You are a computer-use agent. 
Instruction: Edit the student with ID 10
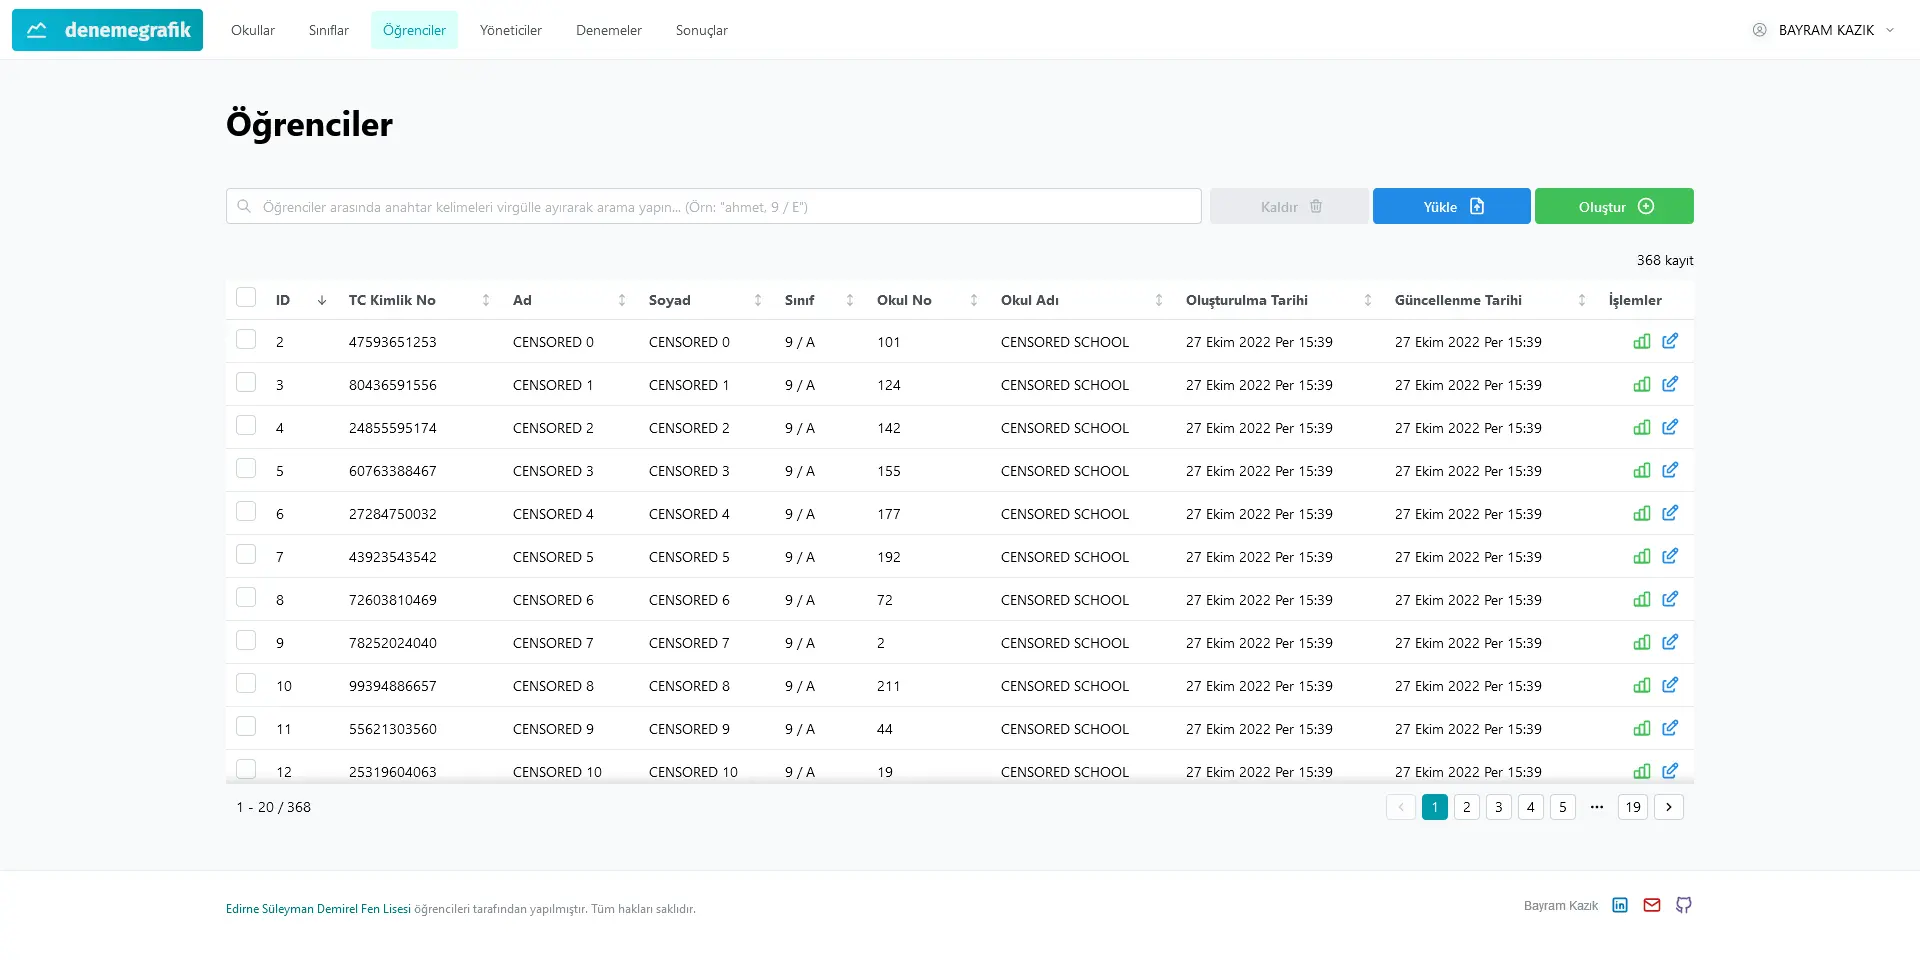click(x=1669, y=686)
